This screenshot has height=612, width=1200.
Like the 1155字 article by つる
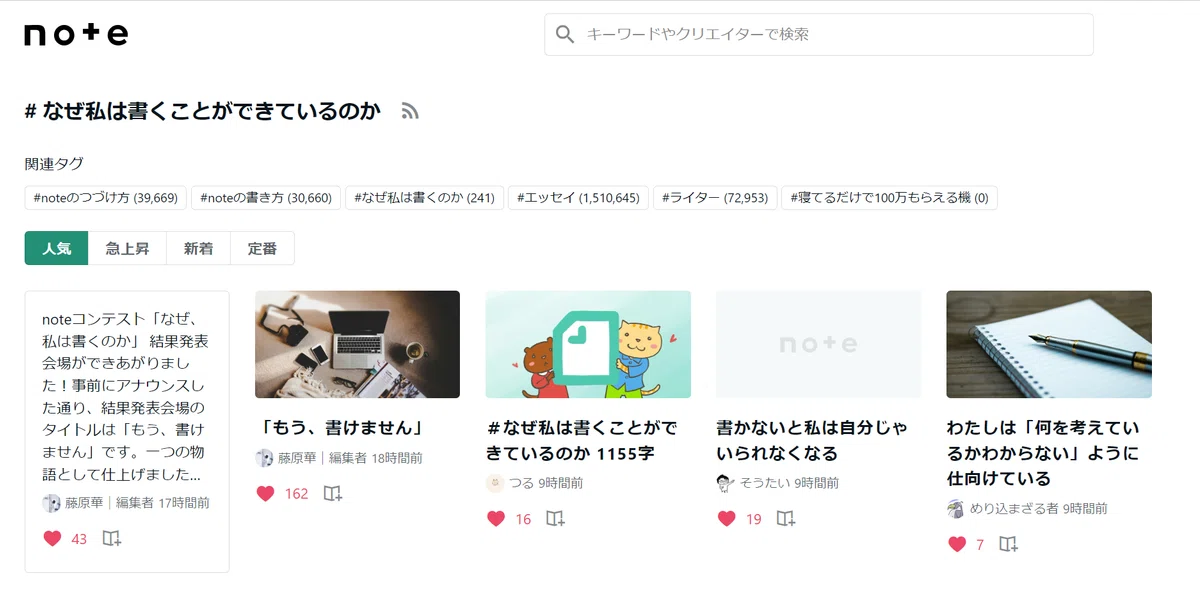tap(496, 518)
